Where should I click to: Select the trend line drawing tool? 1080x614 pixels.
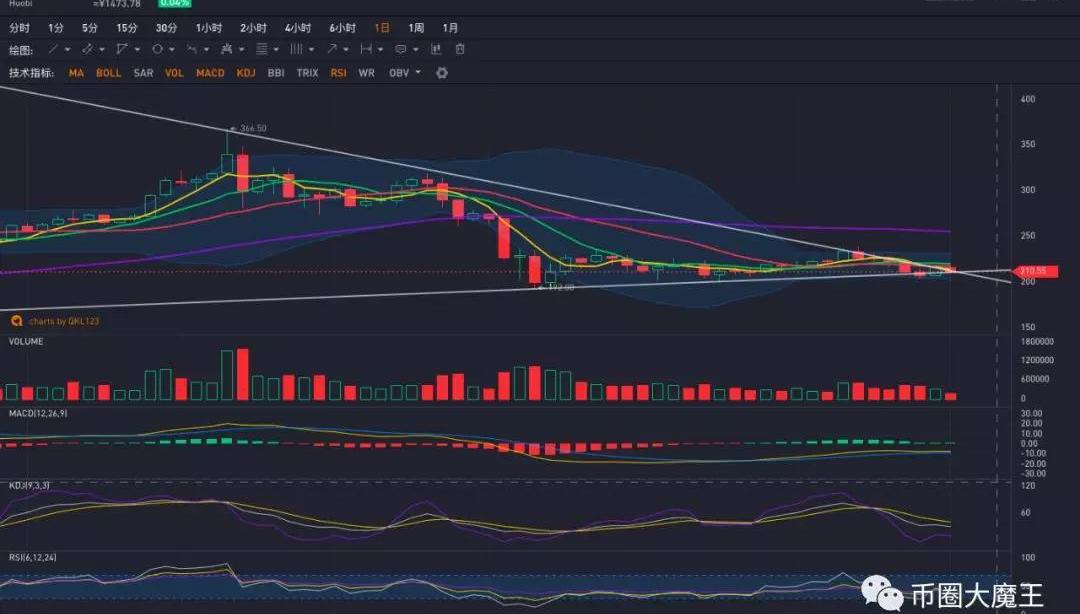[53, 49]
